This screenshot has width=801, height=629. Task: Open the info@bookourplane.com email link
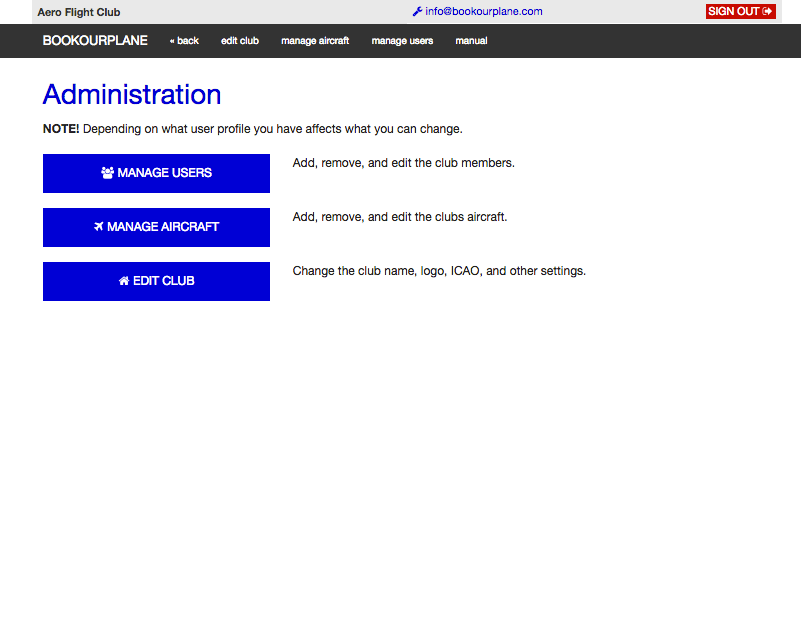pos(483,11)
